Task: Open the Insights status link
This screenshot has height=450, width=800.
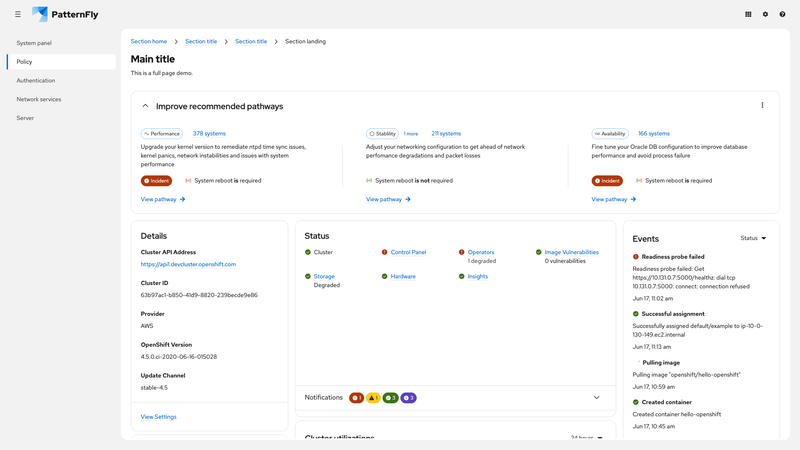Action: click(478, 277)
